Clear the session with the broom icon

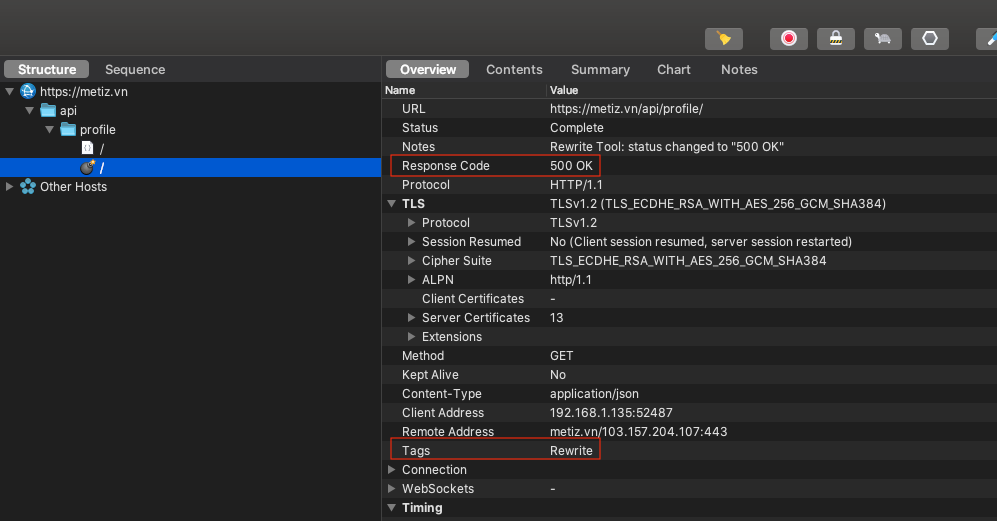pos(724,39)
